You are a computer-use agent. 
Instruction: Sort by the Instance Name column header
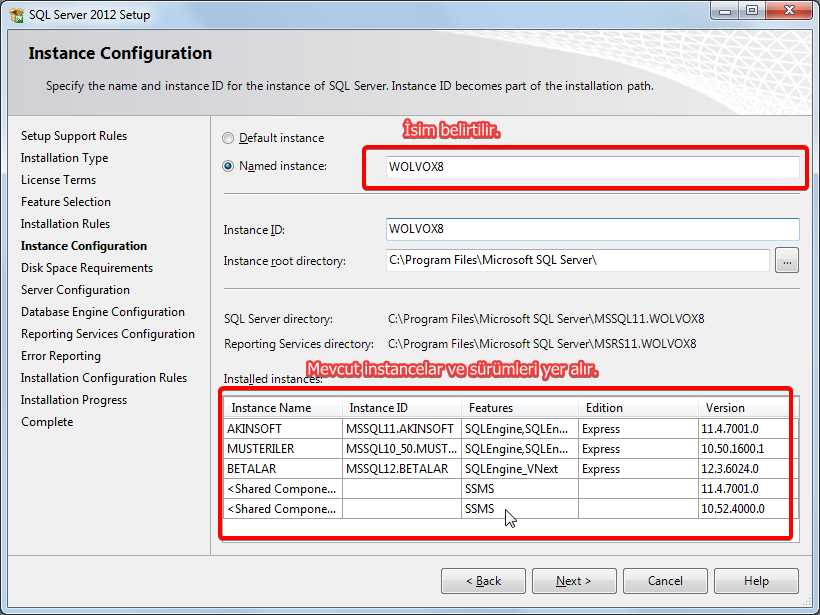283,408
